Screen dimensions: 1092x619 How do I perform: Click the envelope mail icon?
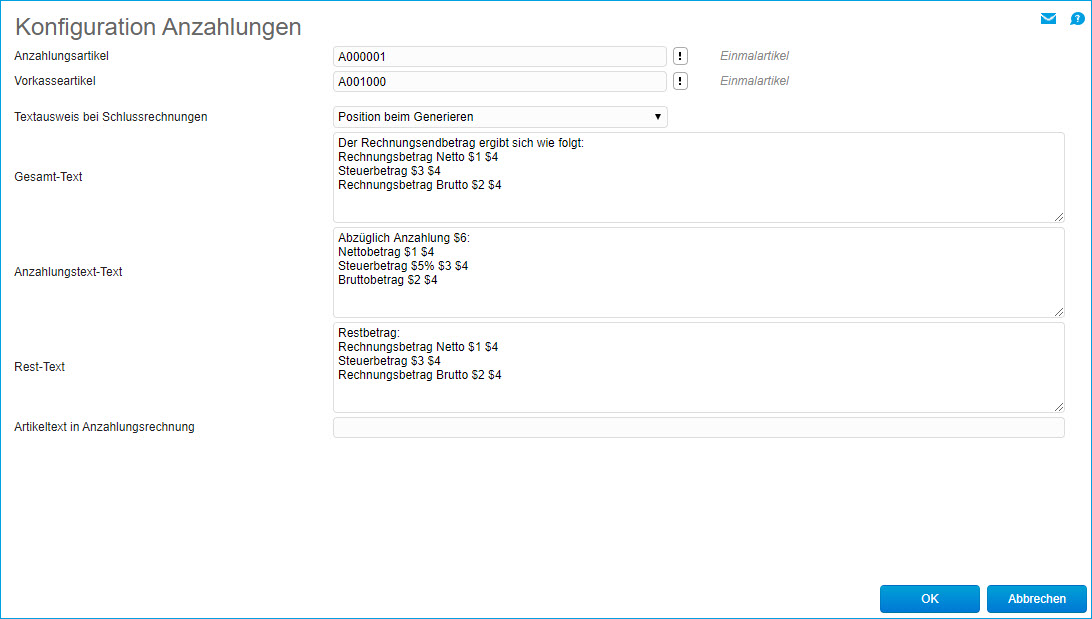[x=1048, y=18]
